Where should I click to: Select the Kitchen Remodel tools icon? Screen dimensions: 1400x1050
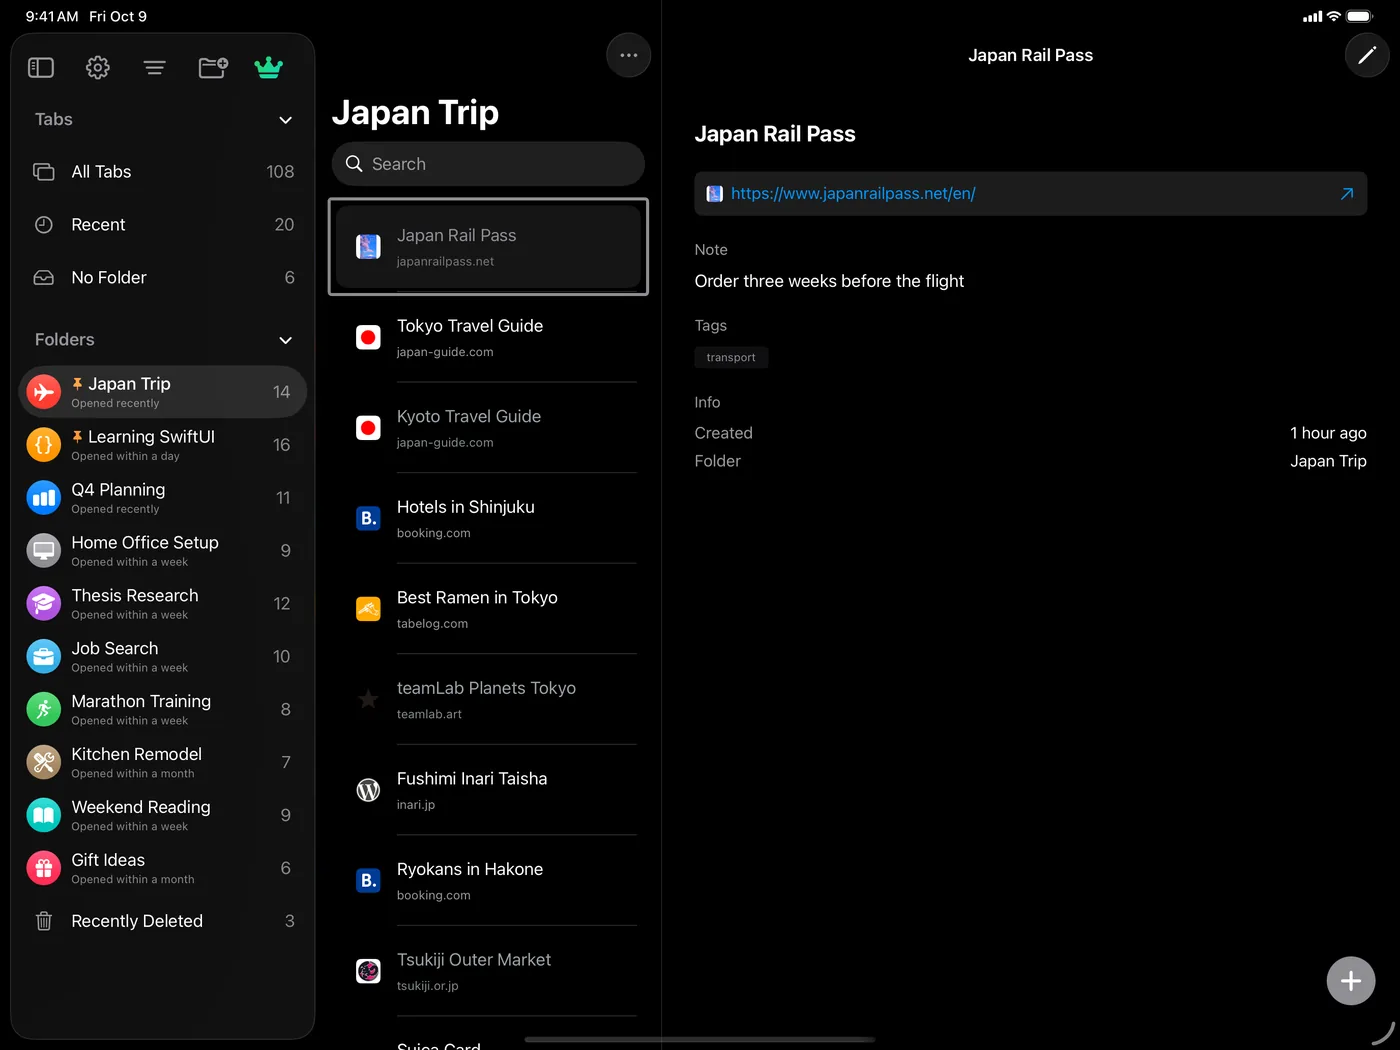pyautogui.click(x=44, y=763)
